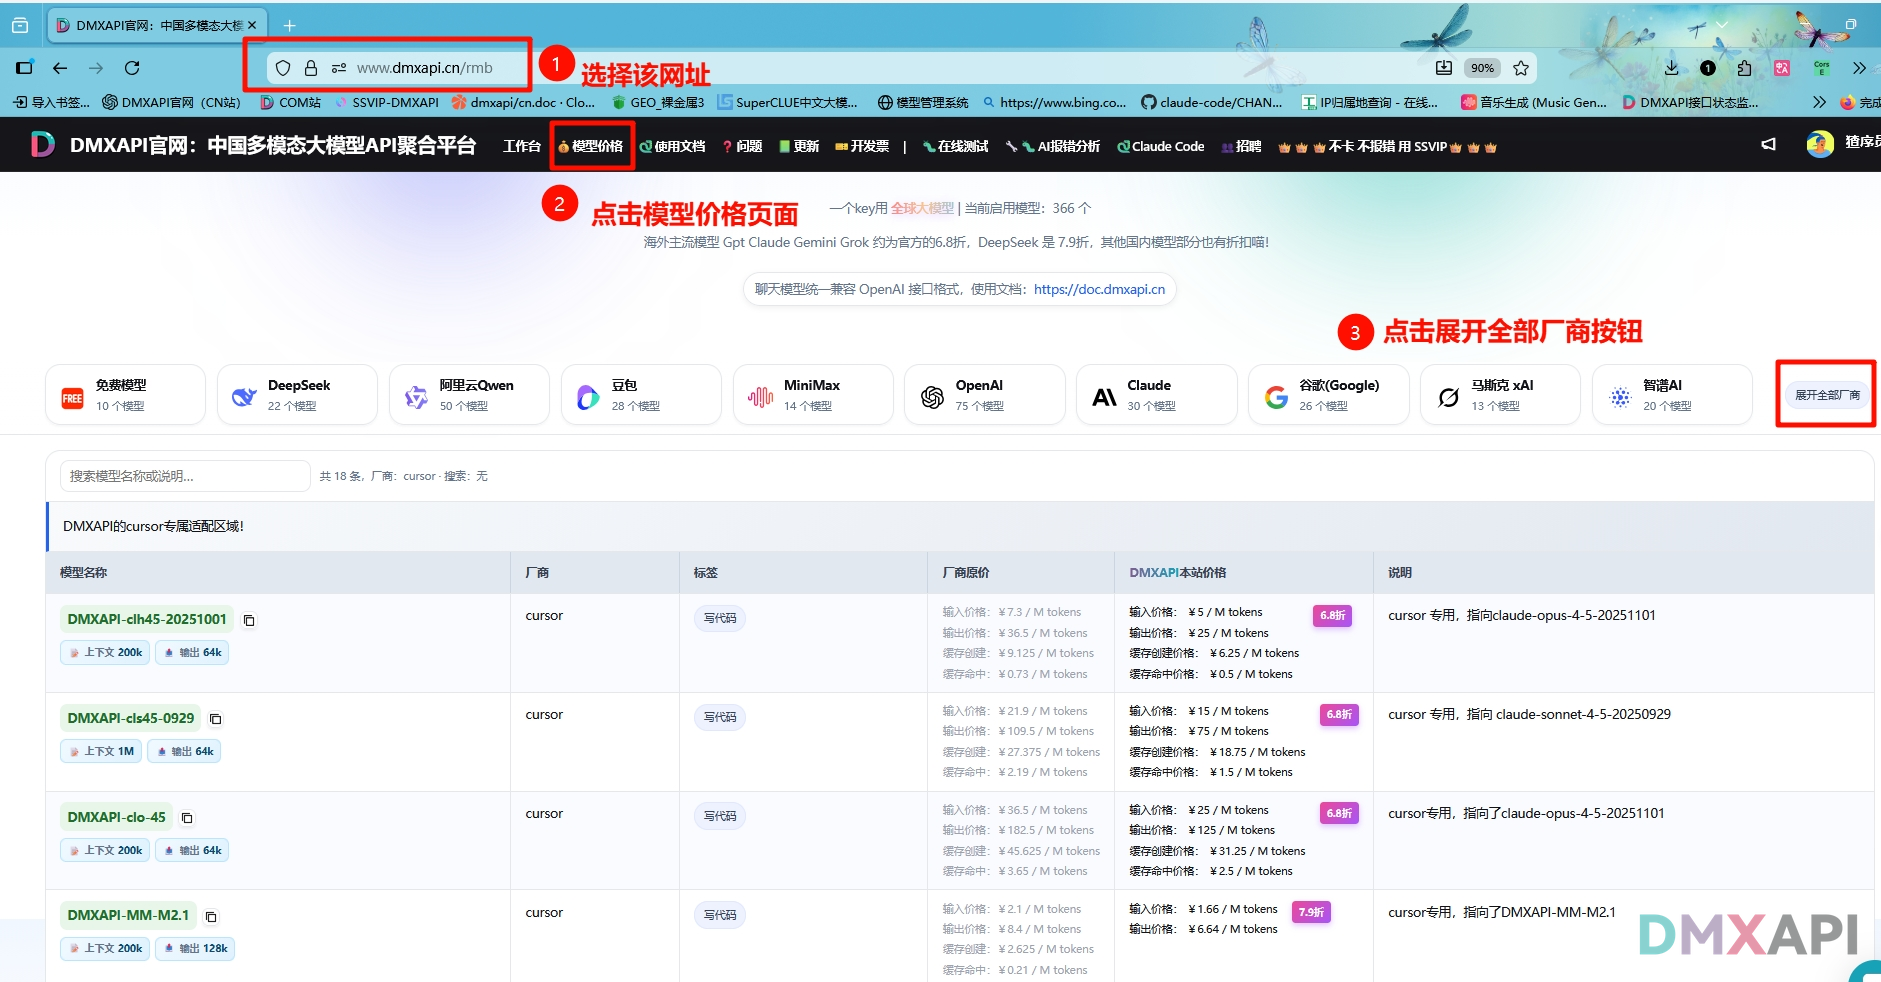The width and height of the screenshot is (1881, 982).
Task: Click copy icon beside DMXAPI-cls45-0929
Action: pyautogui.click(x=215, y=719)
